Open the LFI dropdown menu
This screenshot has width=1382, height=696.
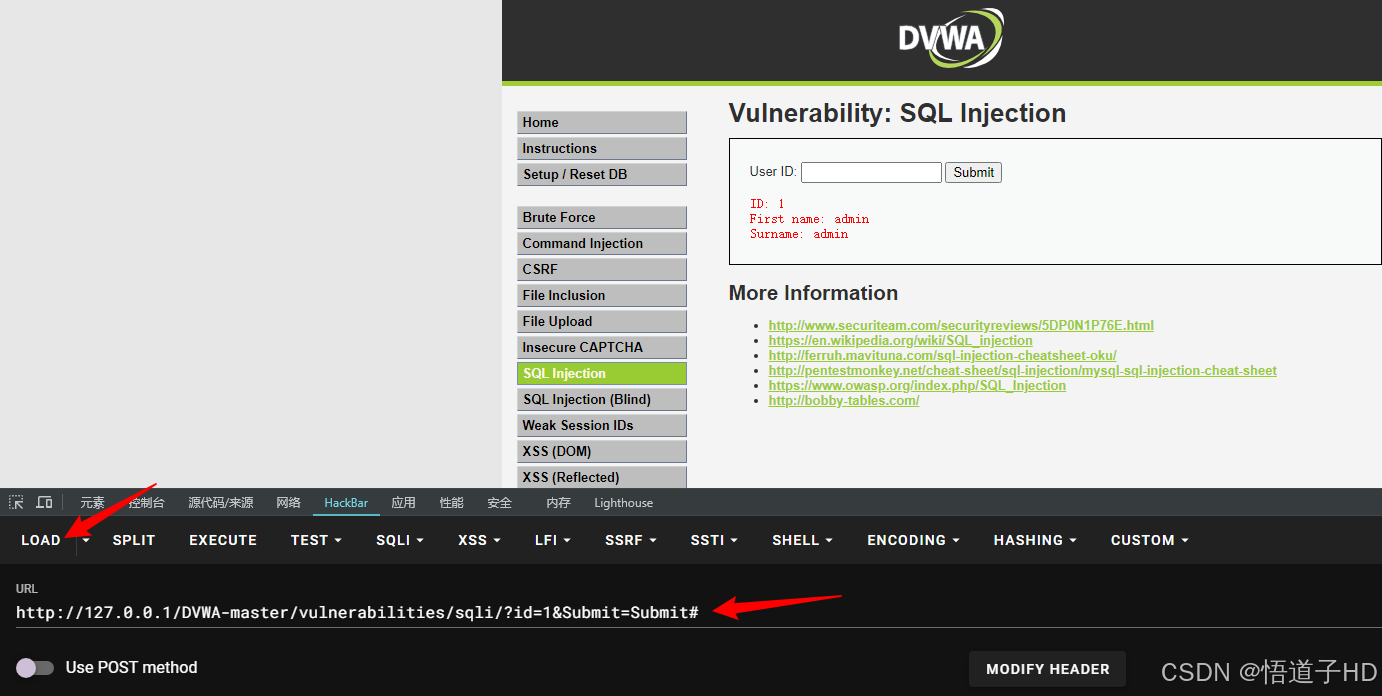552,540
